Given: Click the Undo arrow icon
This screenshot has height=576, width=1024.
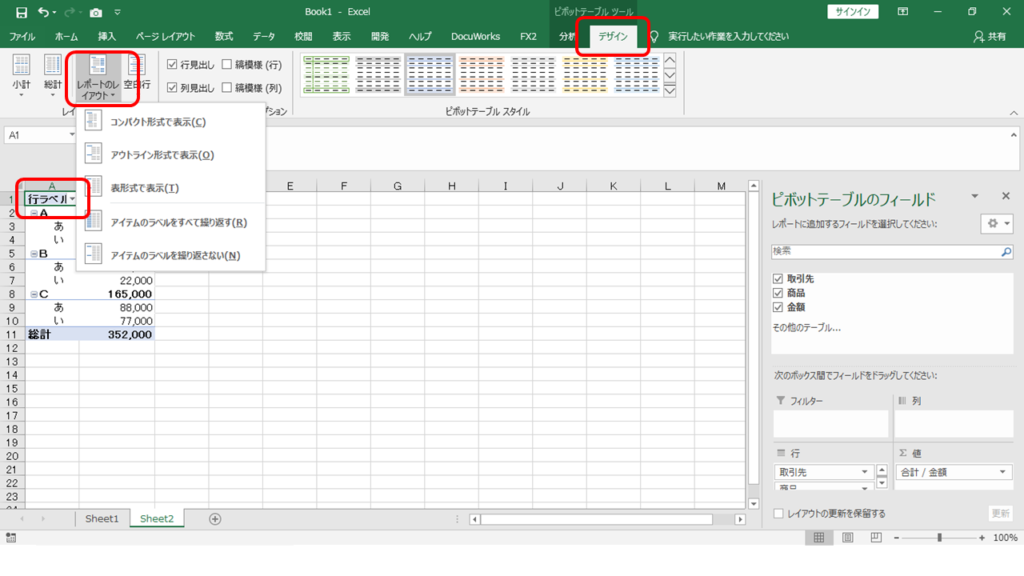Looking at the screenshot, I should 42,12.
